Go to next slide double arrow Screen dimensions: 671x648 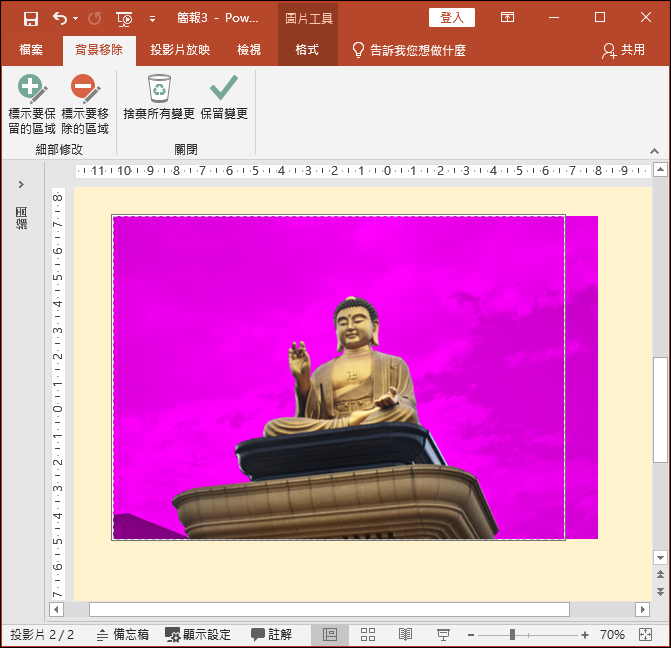coord(660,592)
